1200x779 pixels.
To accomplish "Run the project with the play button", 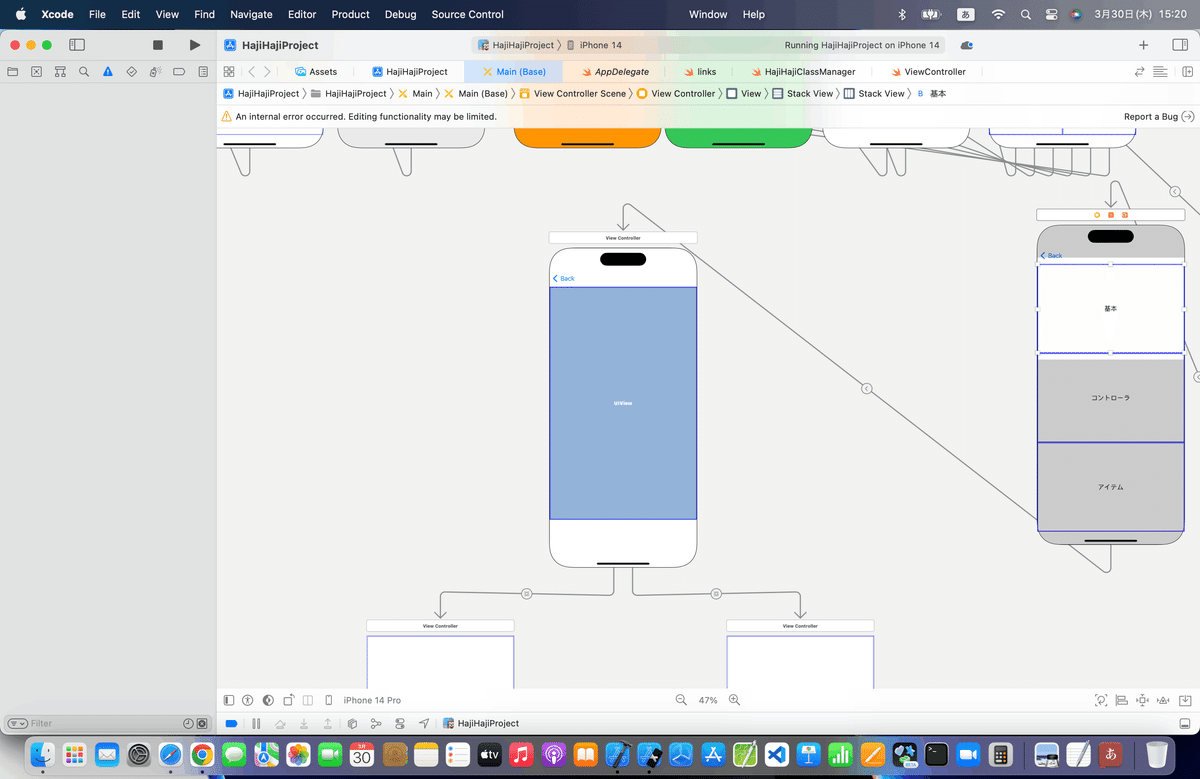I will pyautogui.click(x=195, y=45).
